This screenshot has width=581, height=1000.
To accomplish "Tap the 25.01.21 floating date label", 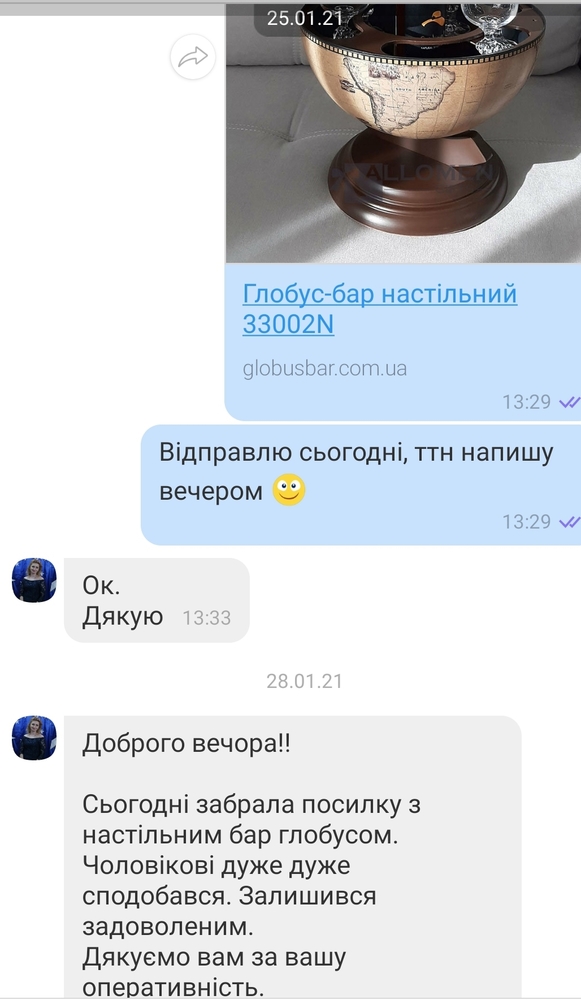I will point(304,18).
